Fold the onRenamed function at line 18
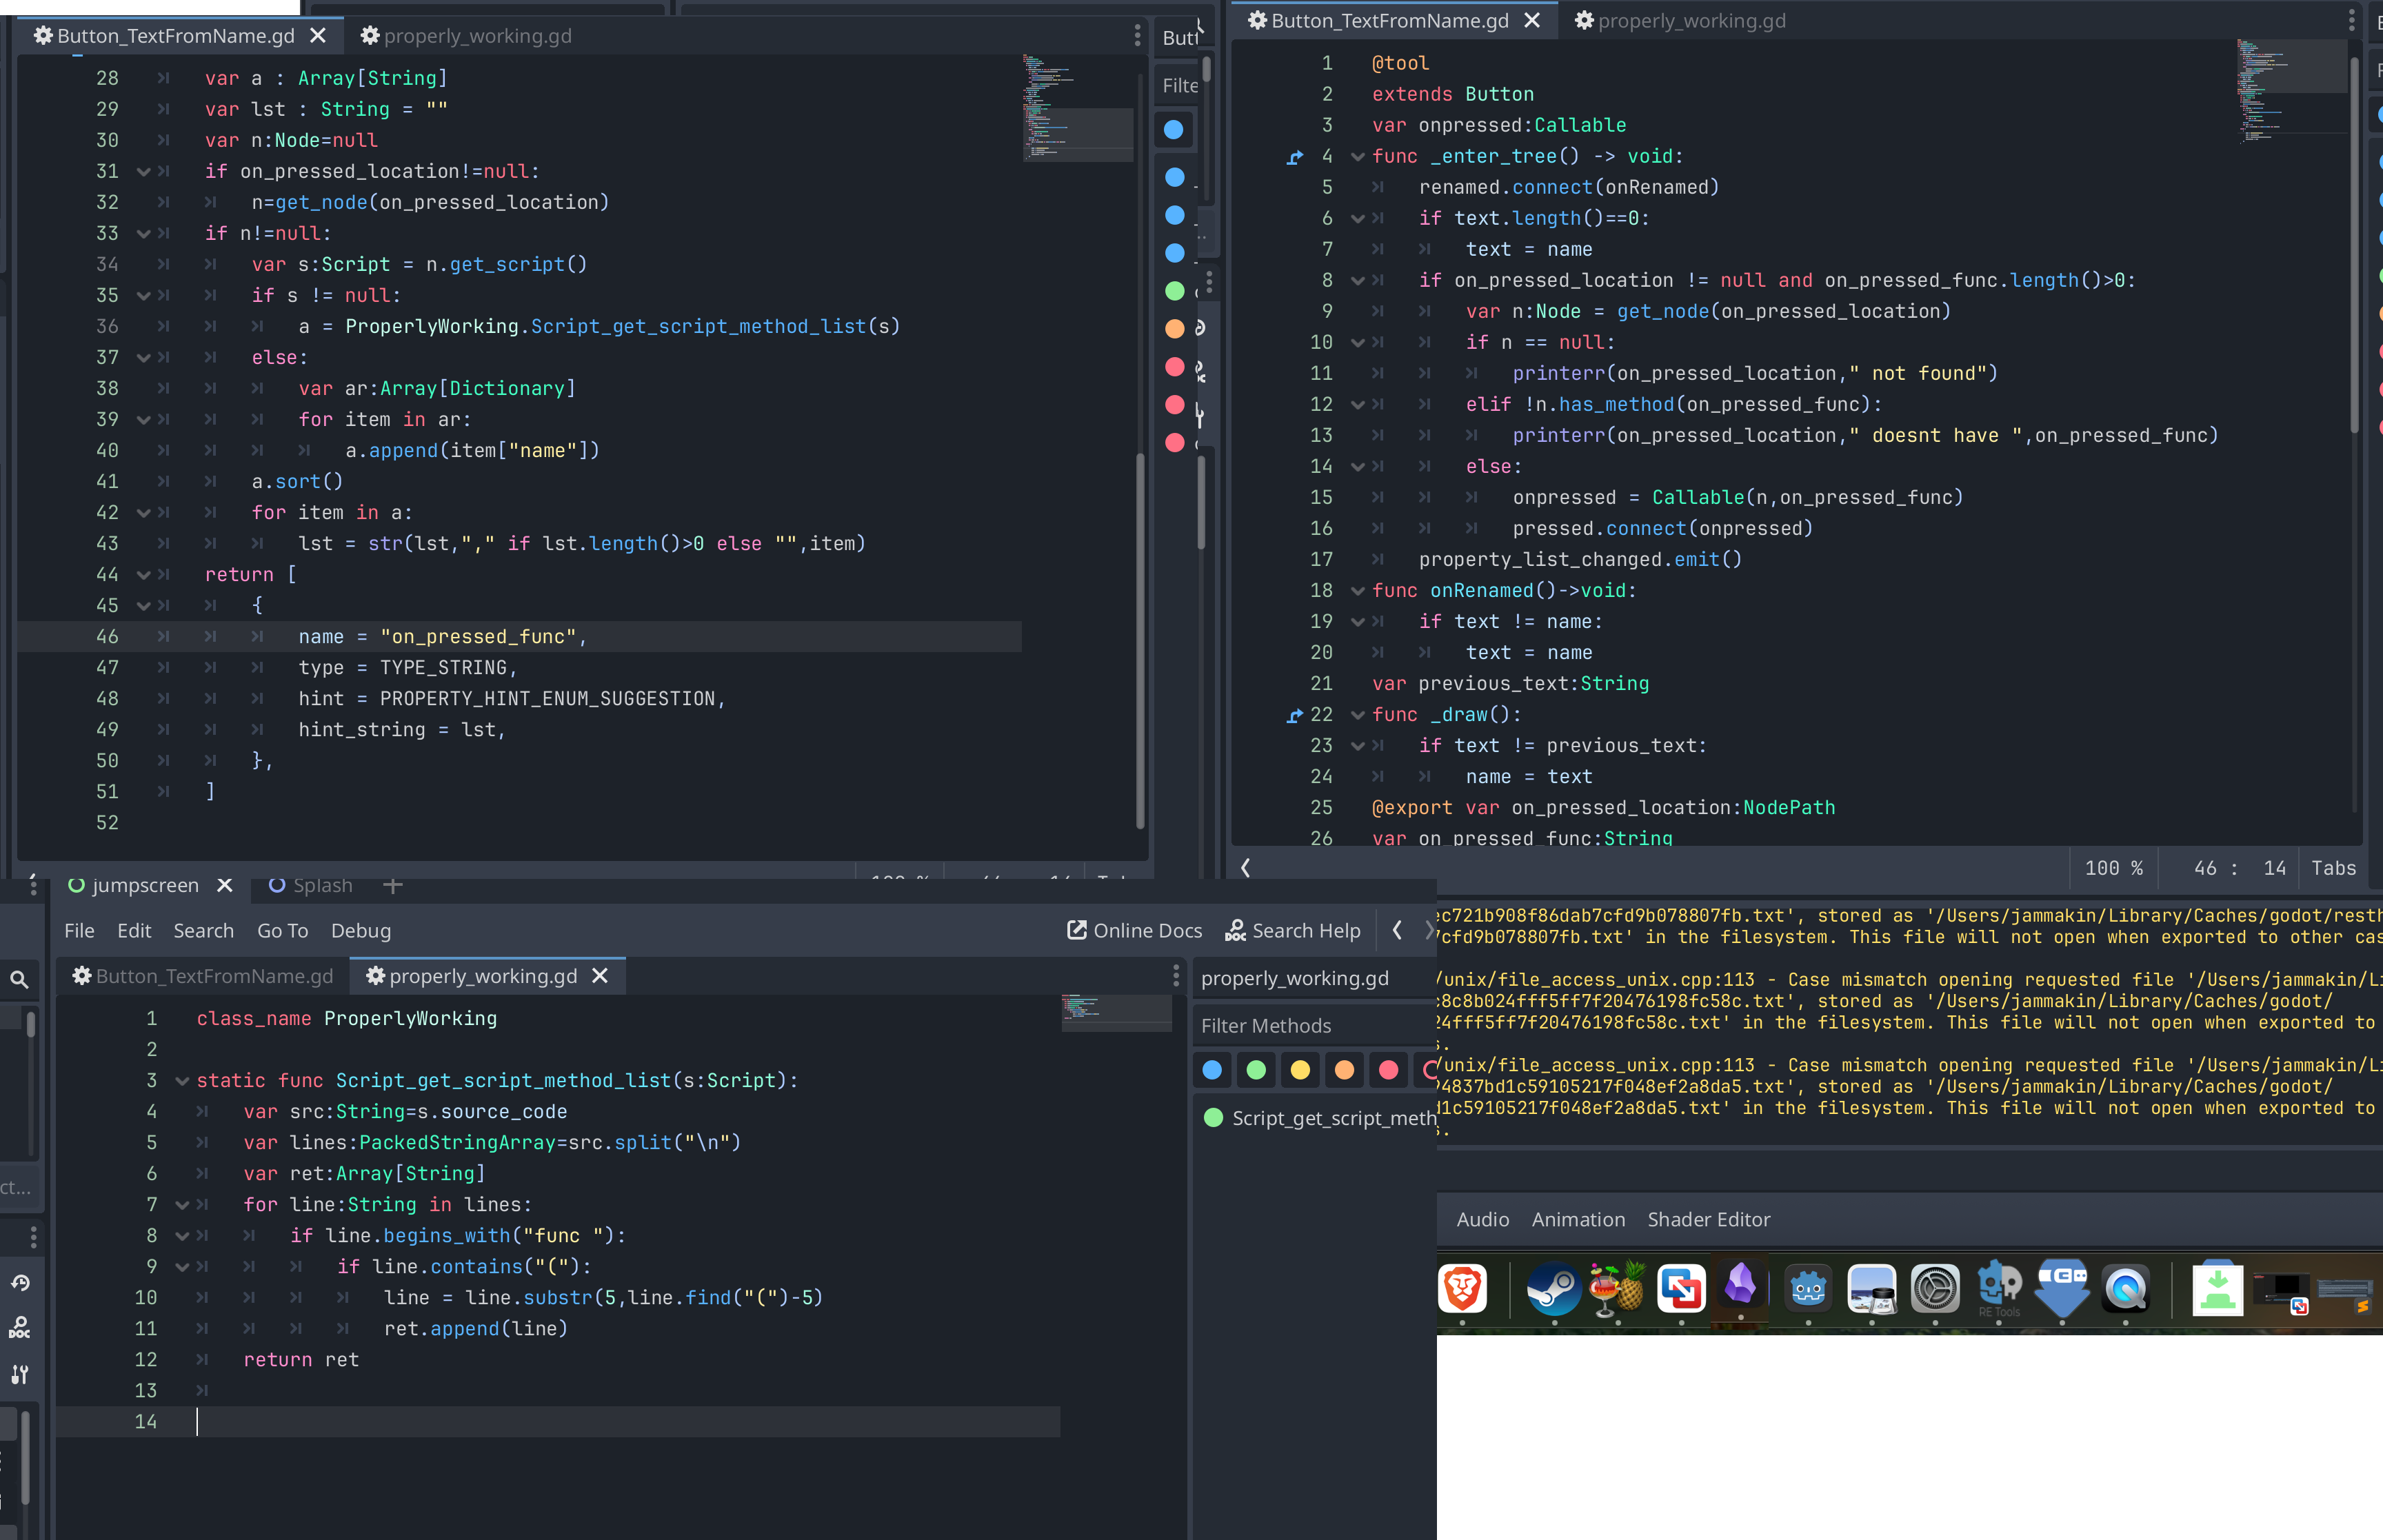2383x1540 pixels. point(1357,591)
